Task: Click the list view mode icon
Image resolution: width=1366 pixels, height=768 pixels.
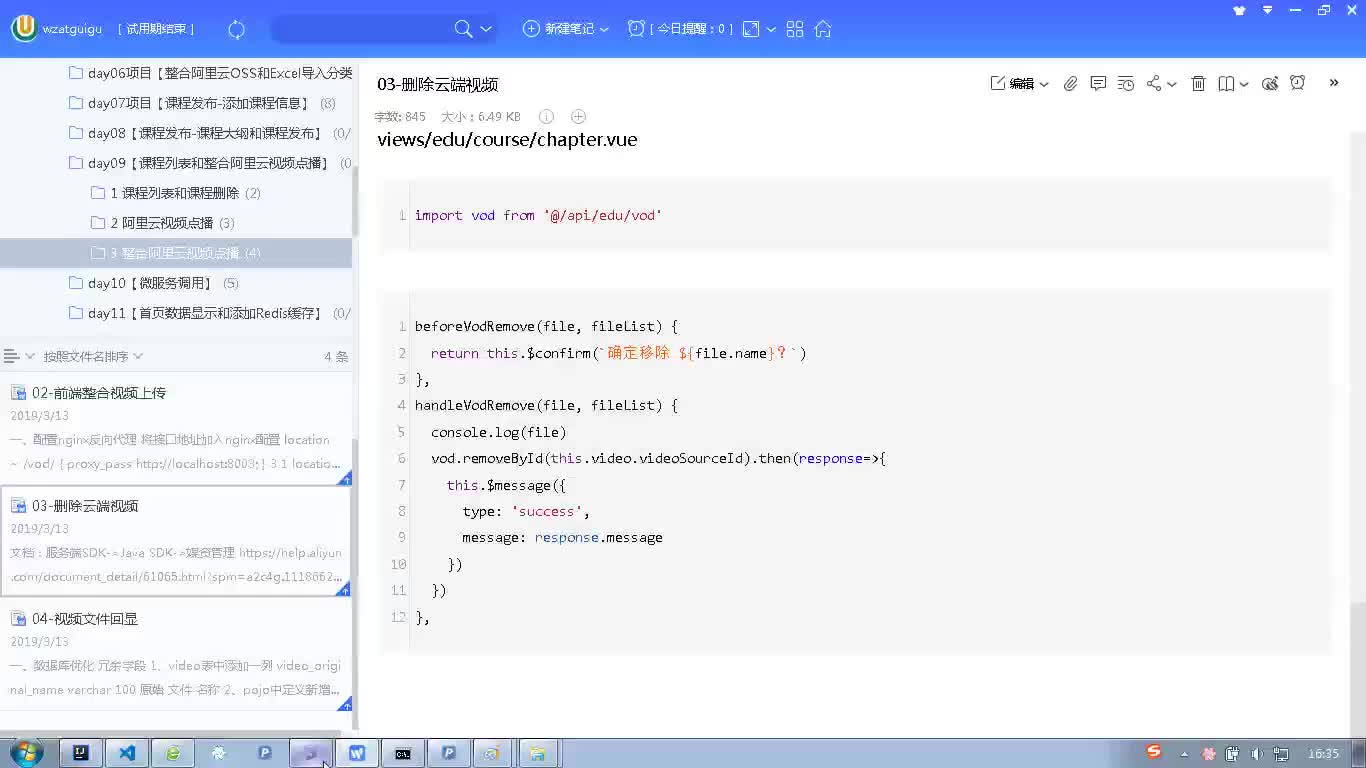Action: (12, 356)
